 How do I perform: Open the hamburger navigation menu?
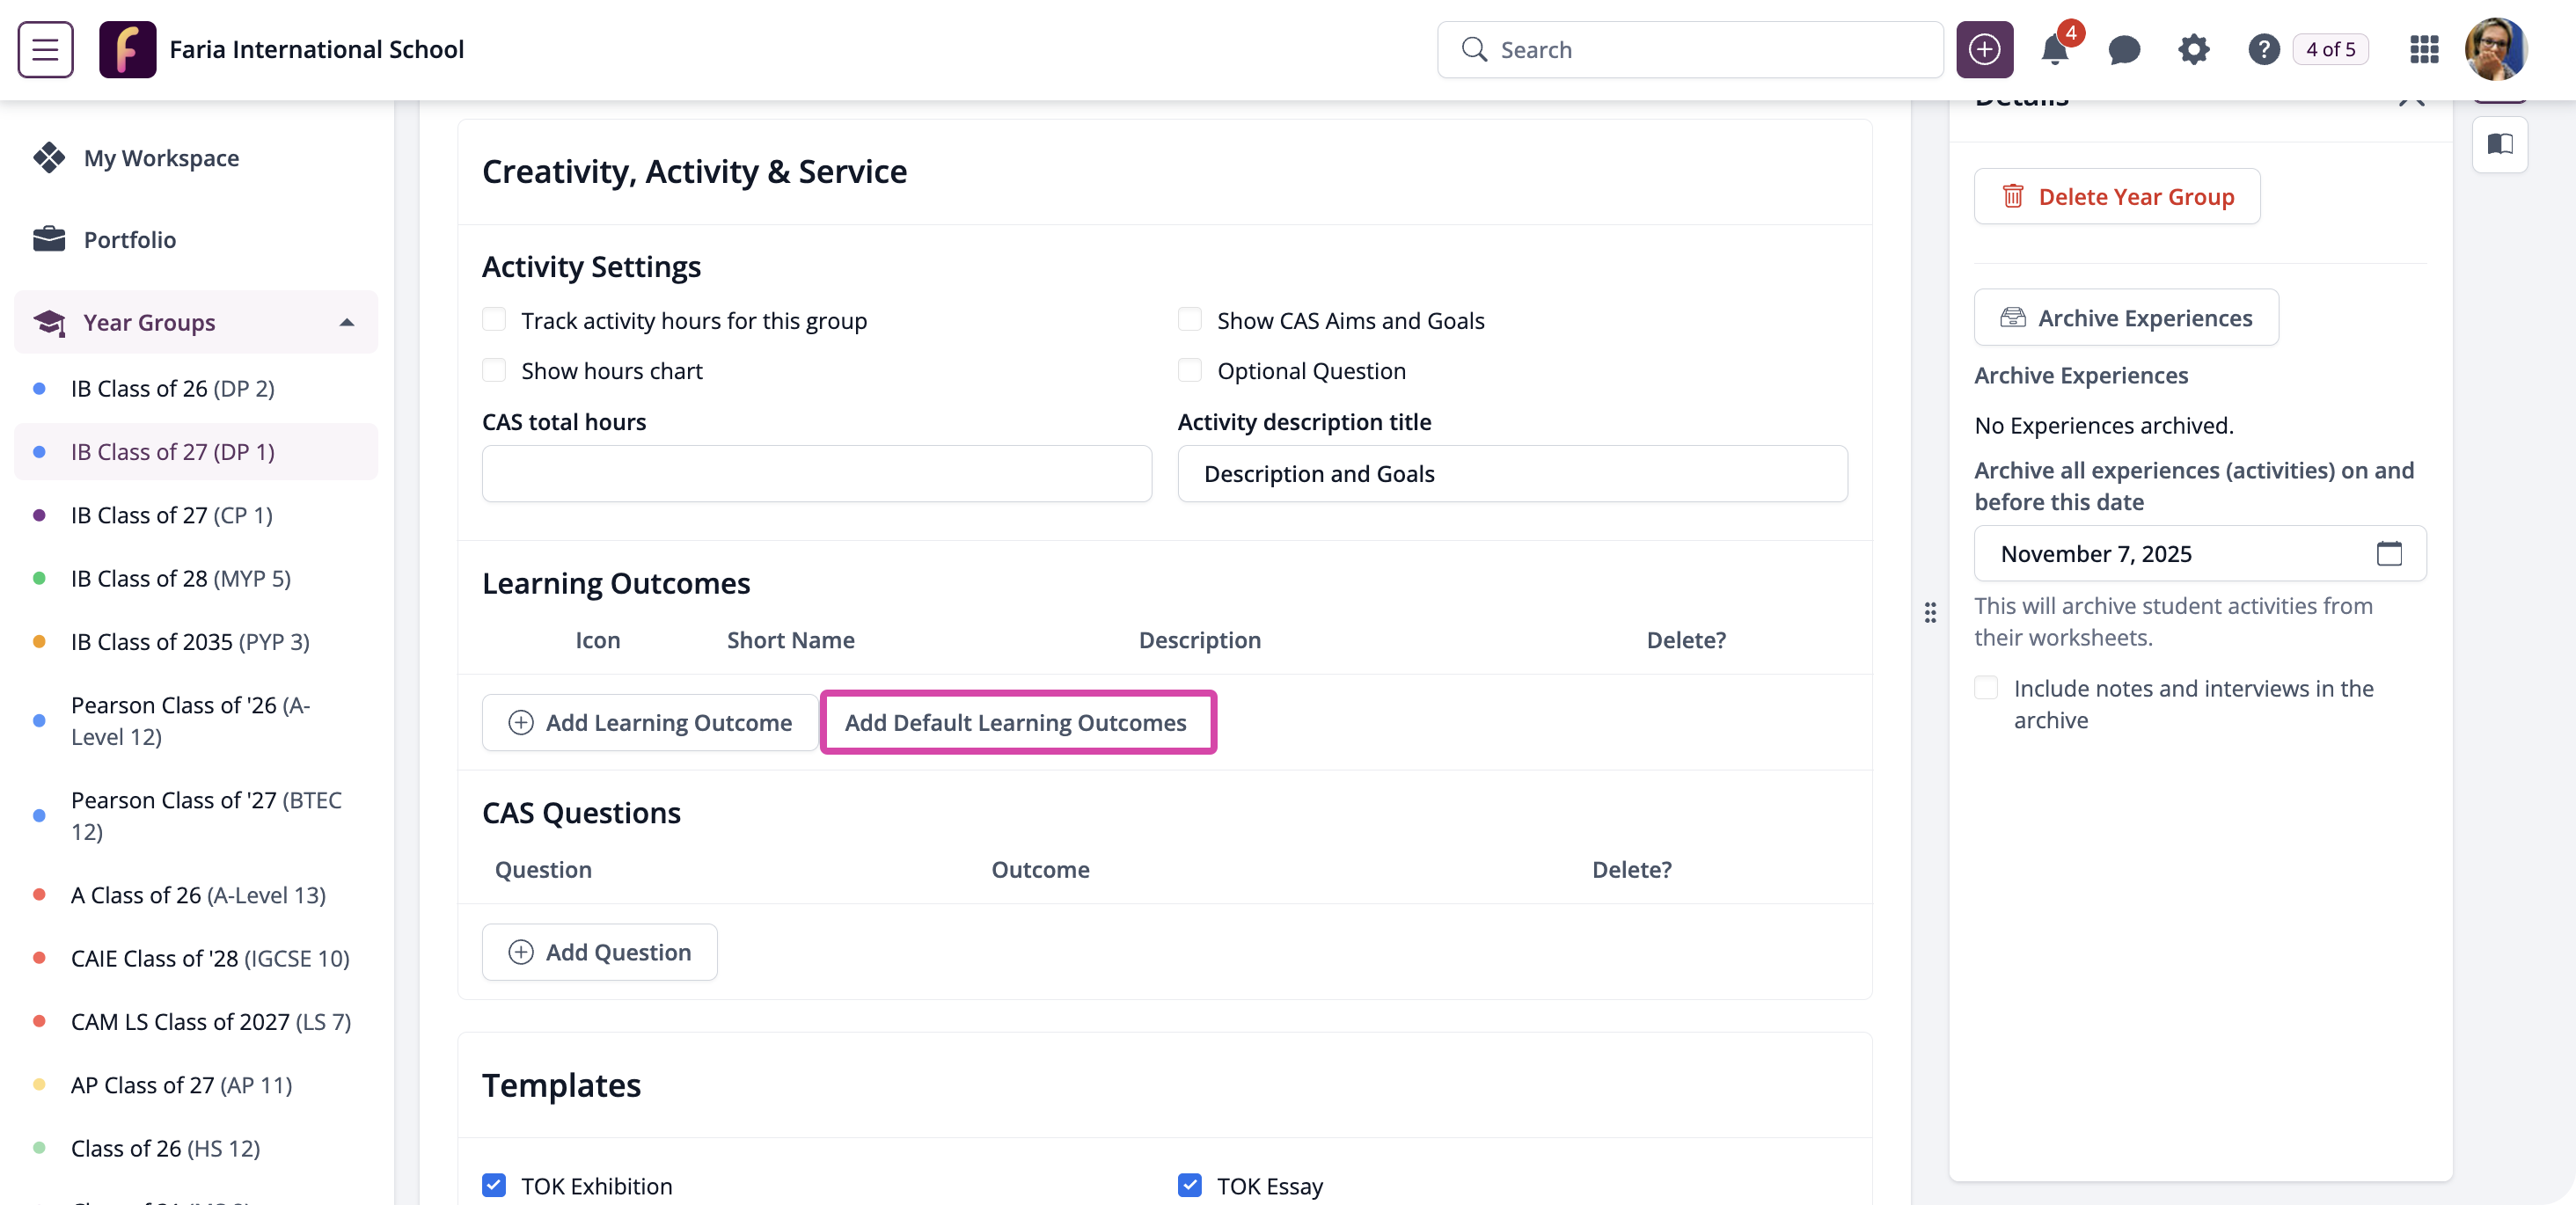(45, 49)
